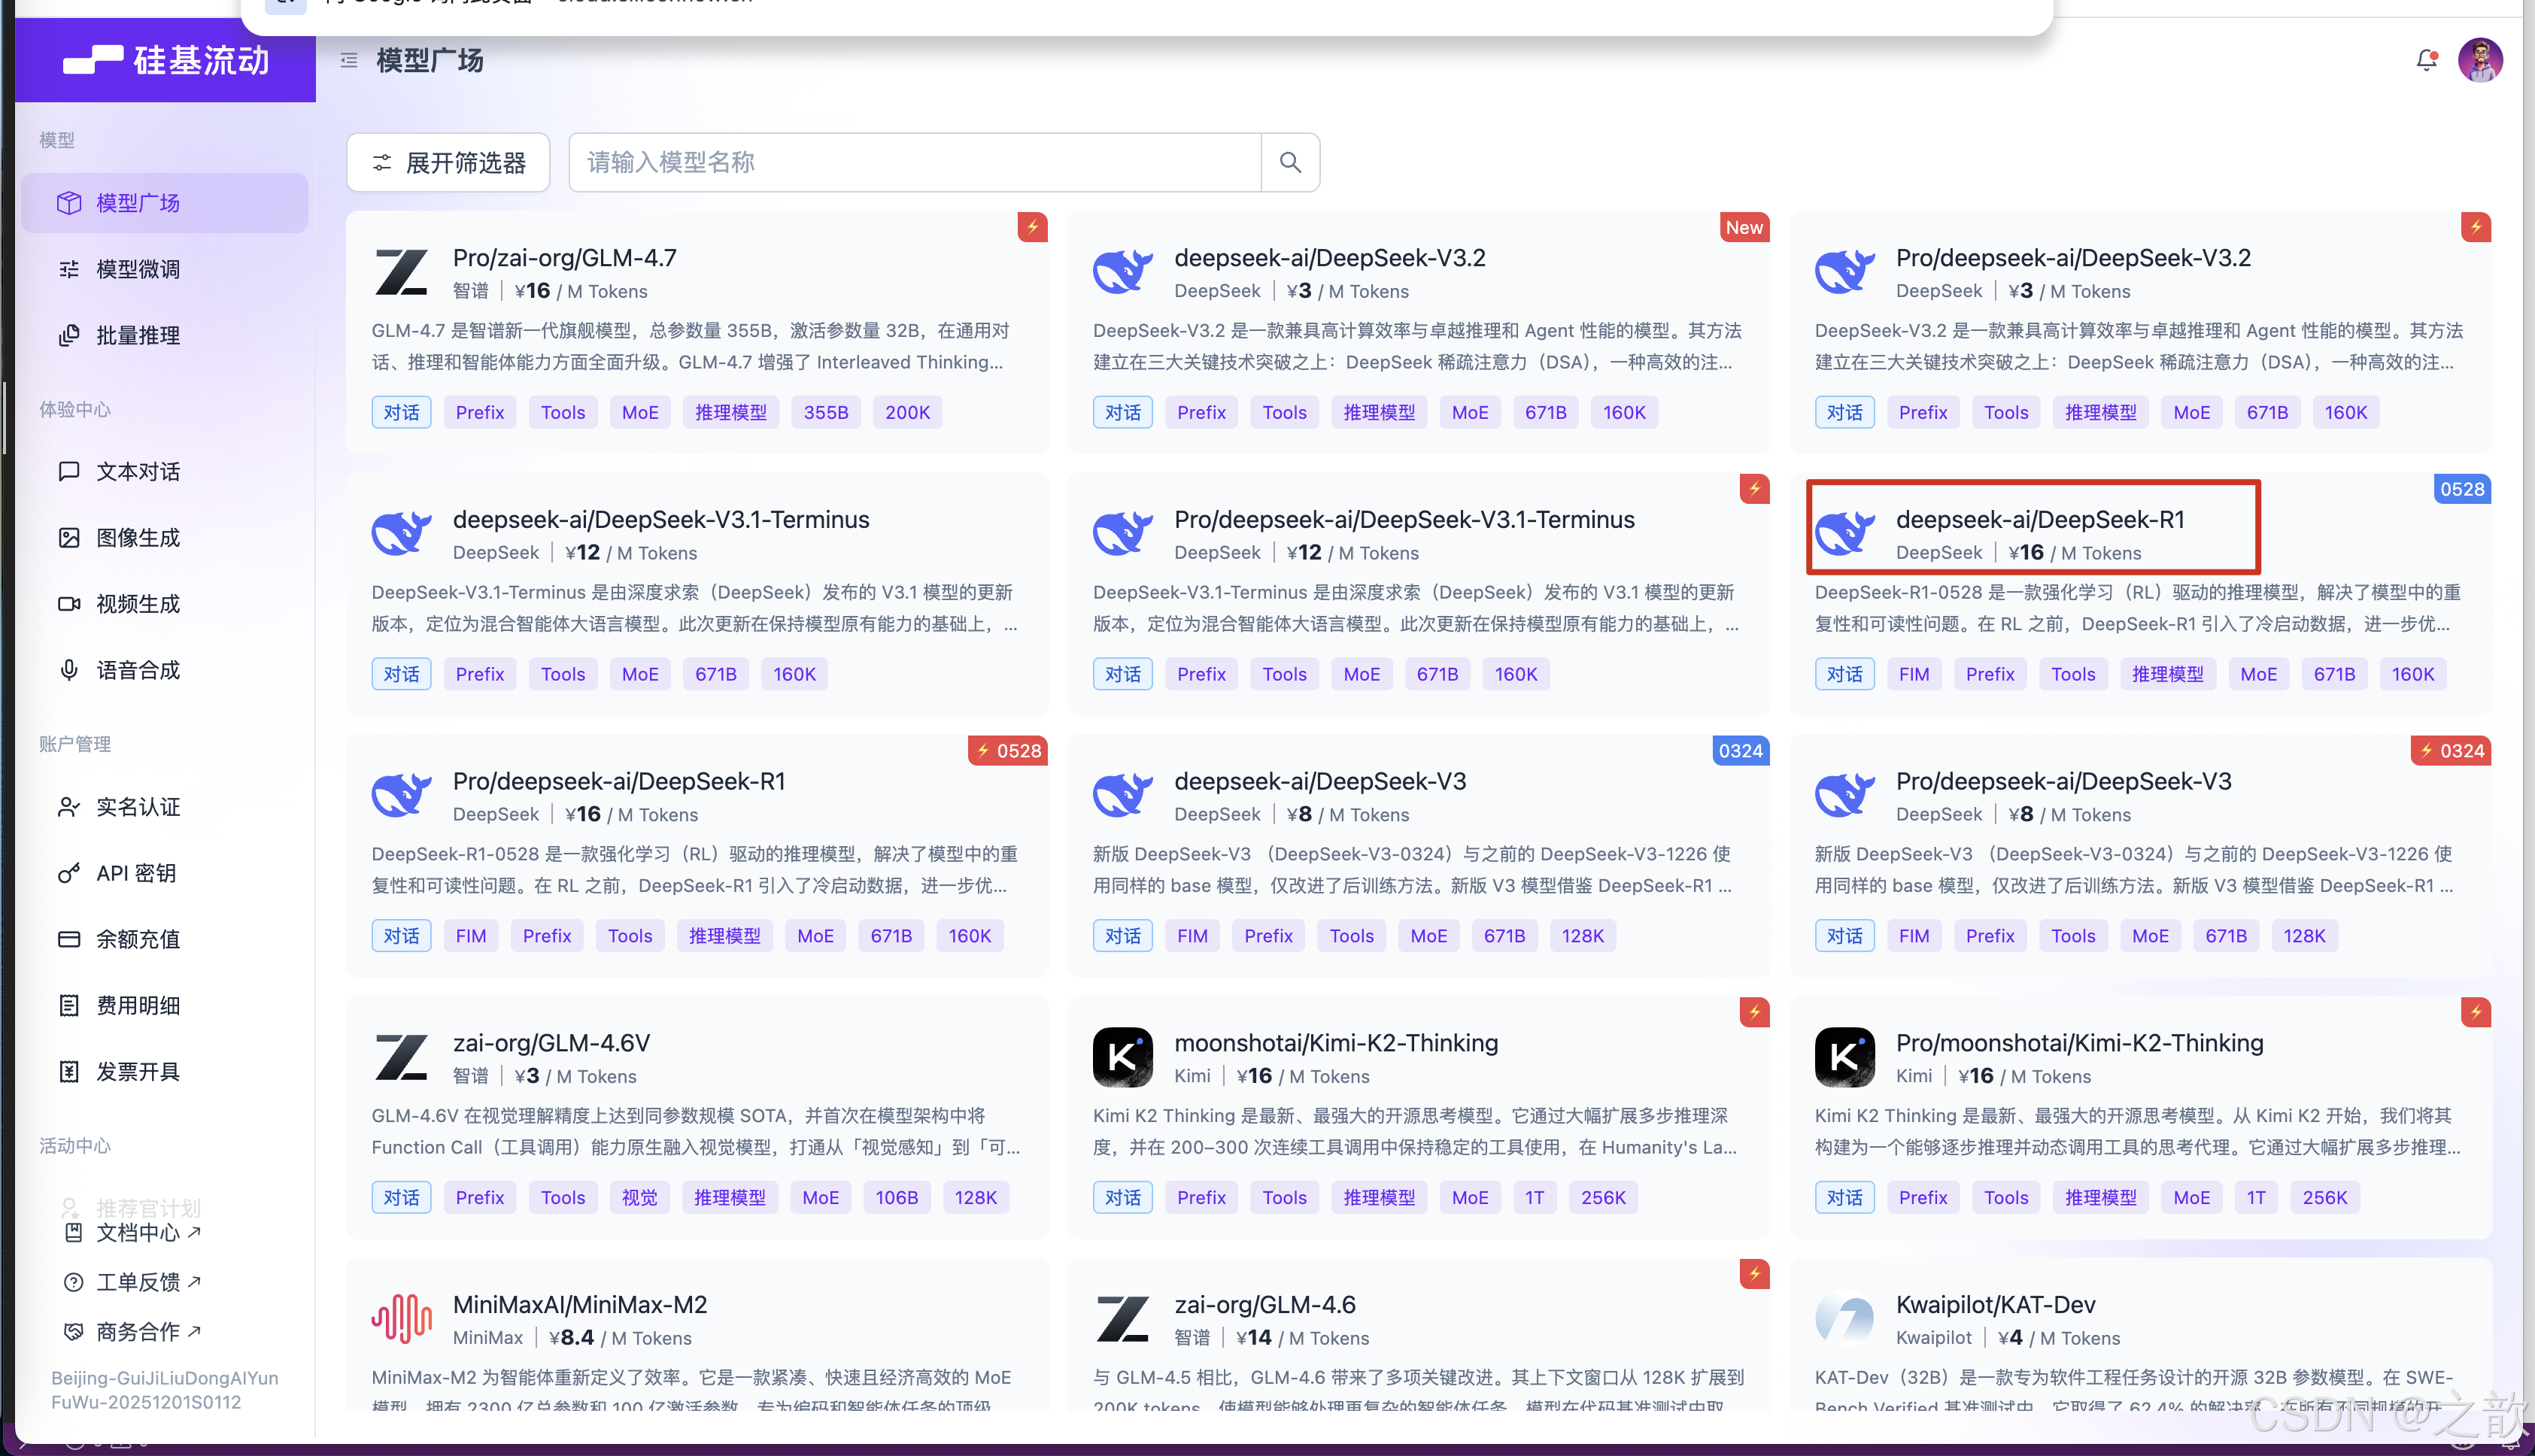Open the 图像生成 page
This screenshot has height=1456, width=2535.
tap(138, 538)
